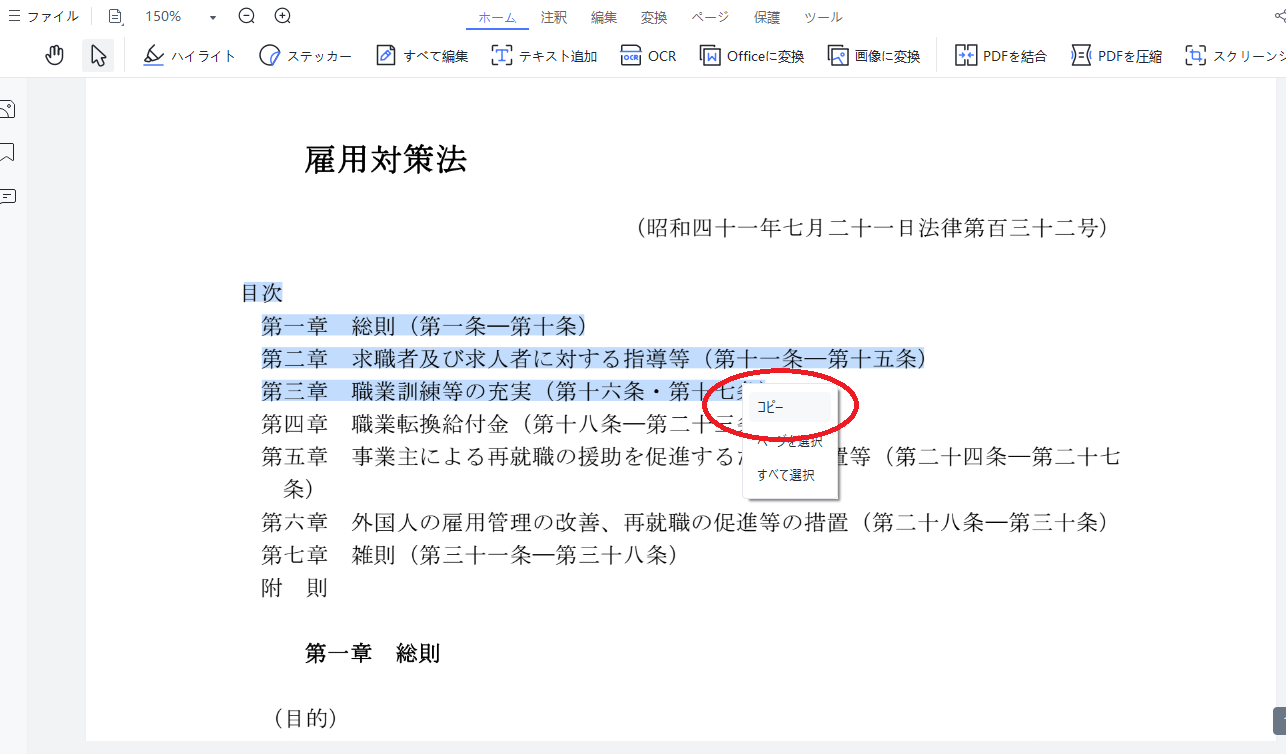Click PDFを結合 merge PDFs
The image size is (1286, 754).
1001,56
